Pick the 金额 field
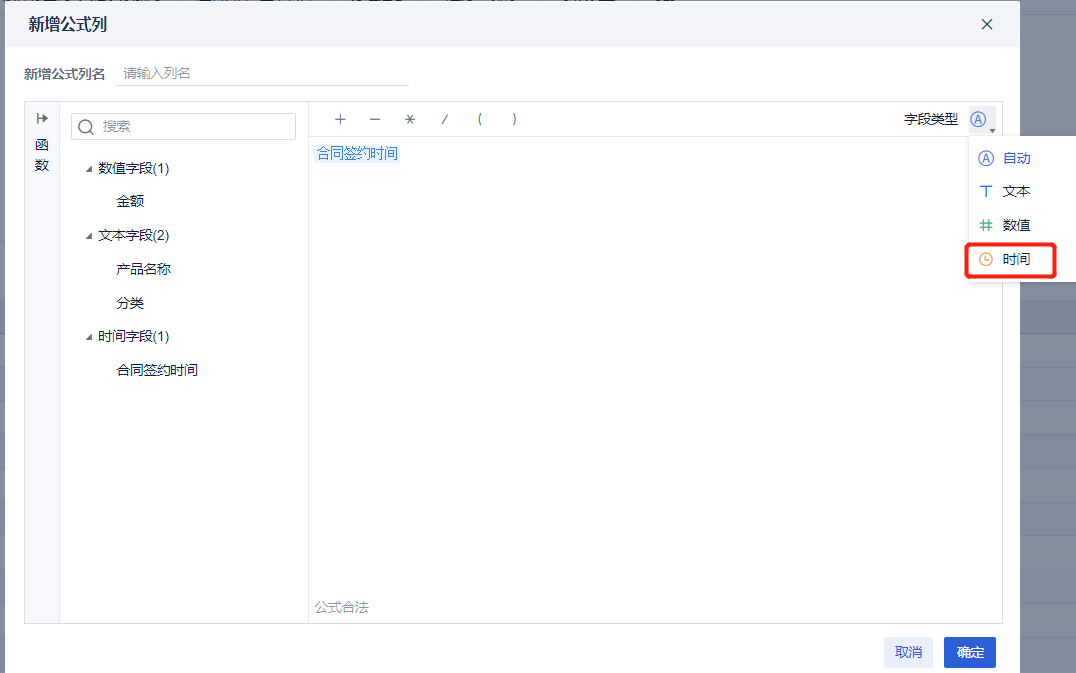Screen dimensions: 1076x673 click(130, 202)
